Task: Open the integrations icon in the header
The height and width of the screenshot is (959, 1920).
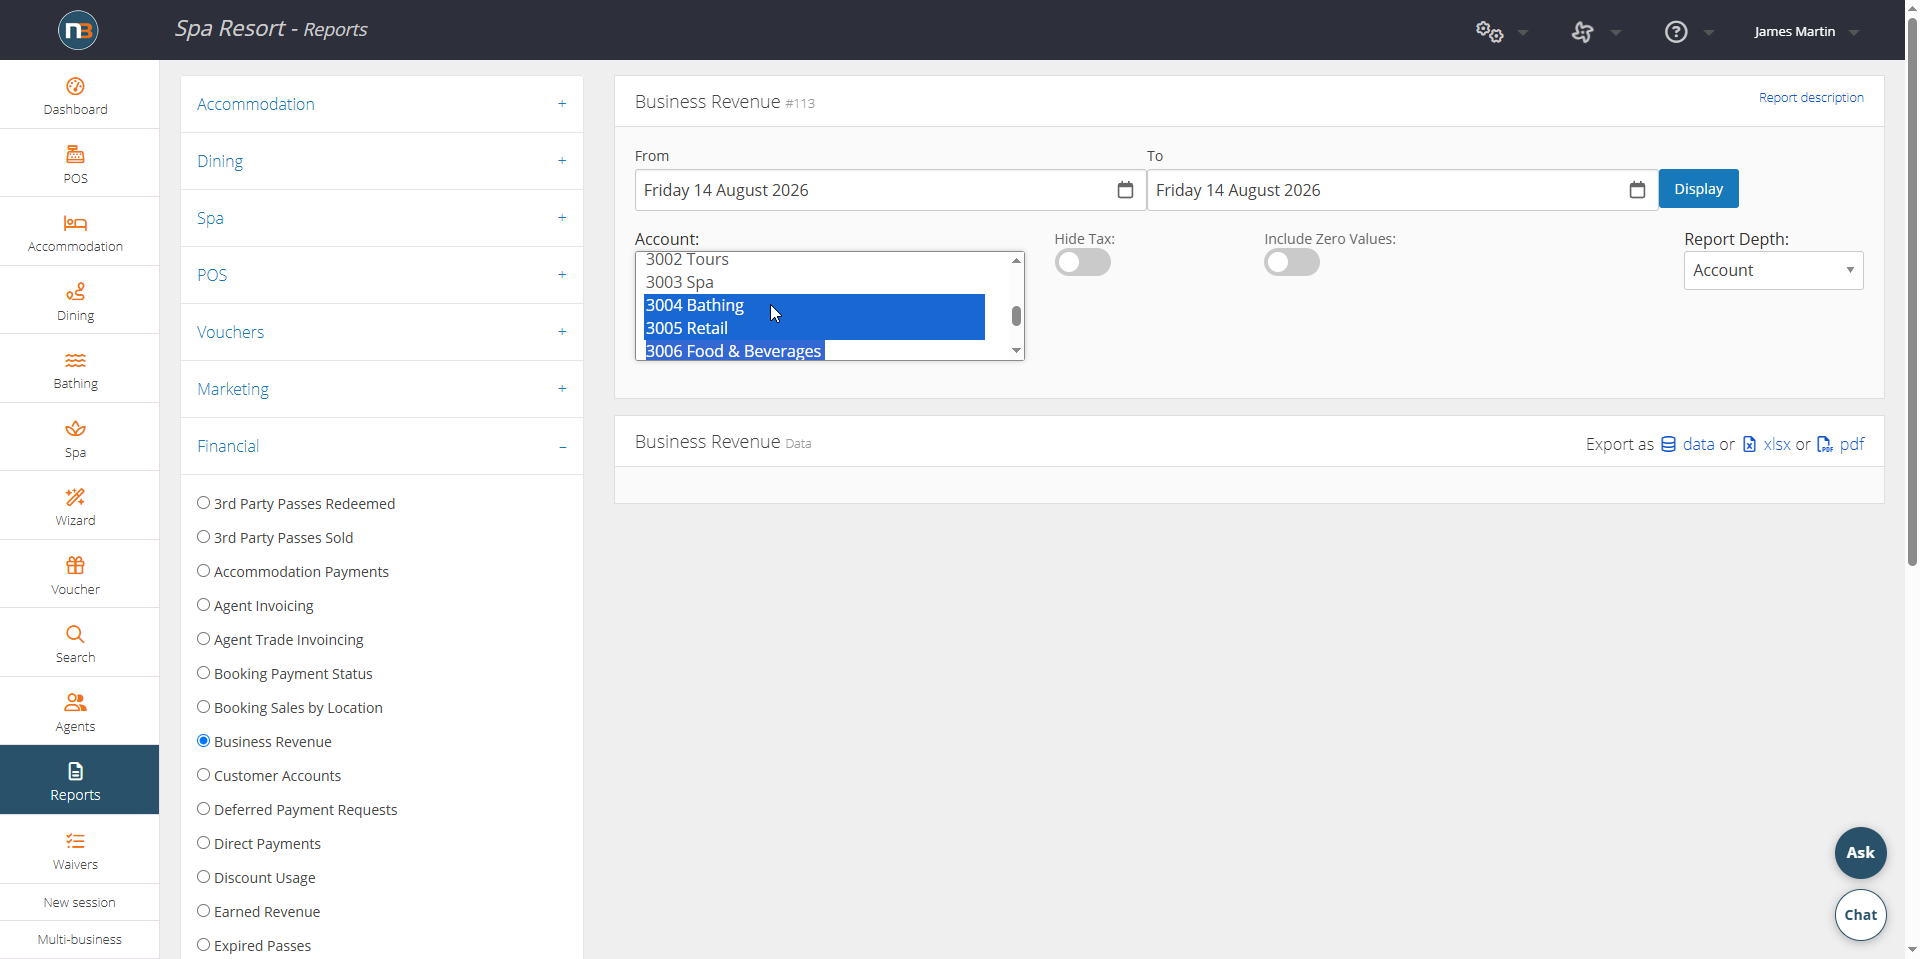Action: pos(1582,32)
